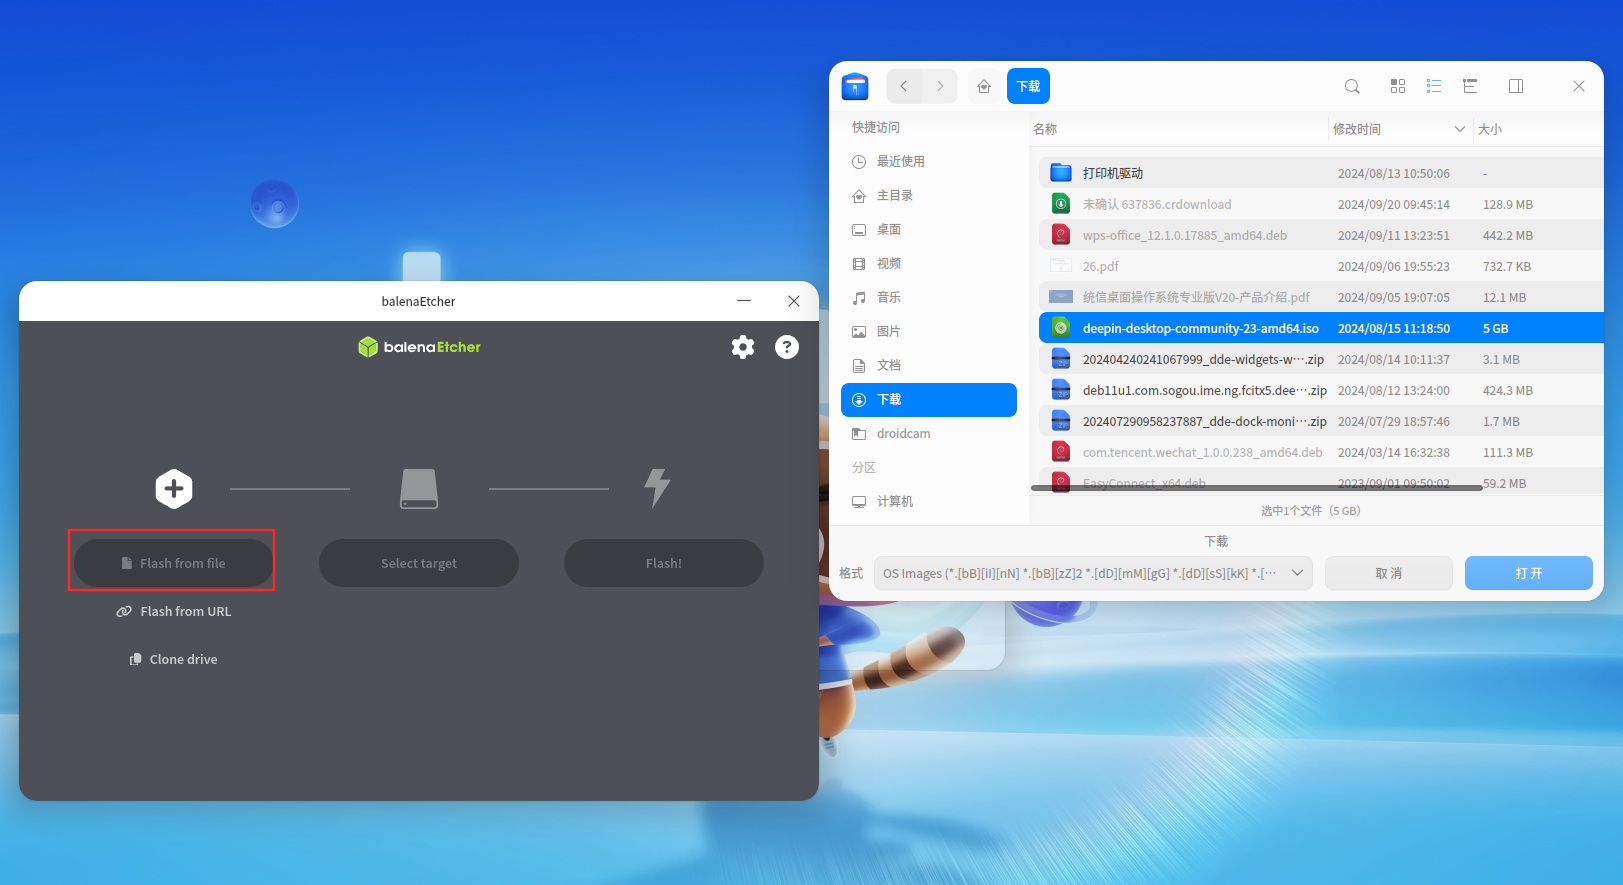The image size is (1623, 885).
Task: Click the horizontal scrollbar in file list
Action: point(1256,488)
